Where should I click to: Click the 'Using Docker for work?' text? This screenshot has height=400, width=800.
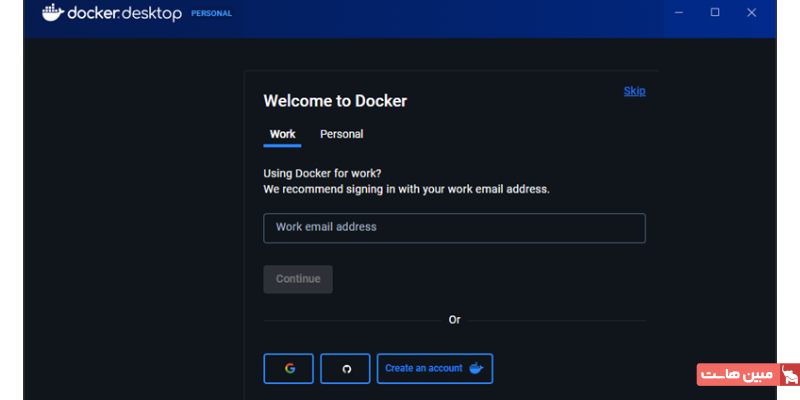tap(315, 173)
